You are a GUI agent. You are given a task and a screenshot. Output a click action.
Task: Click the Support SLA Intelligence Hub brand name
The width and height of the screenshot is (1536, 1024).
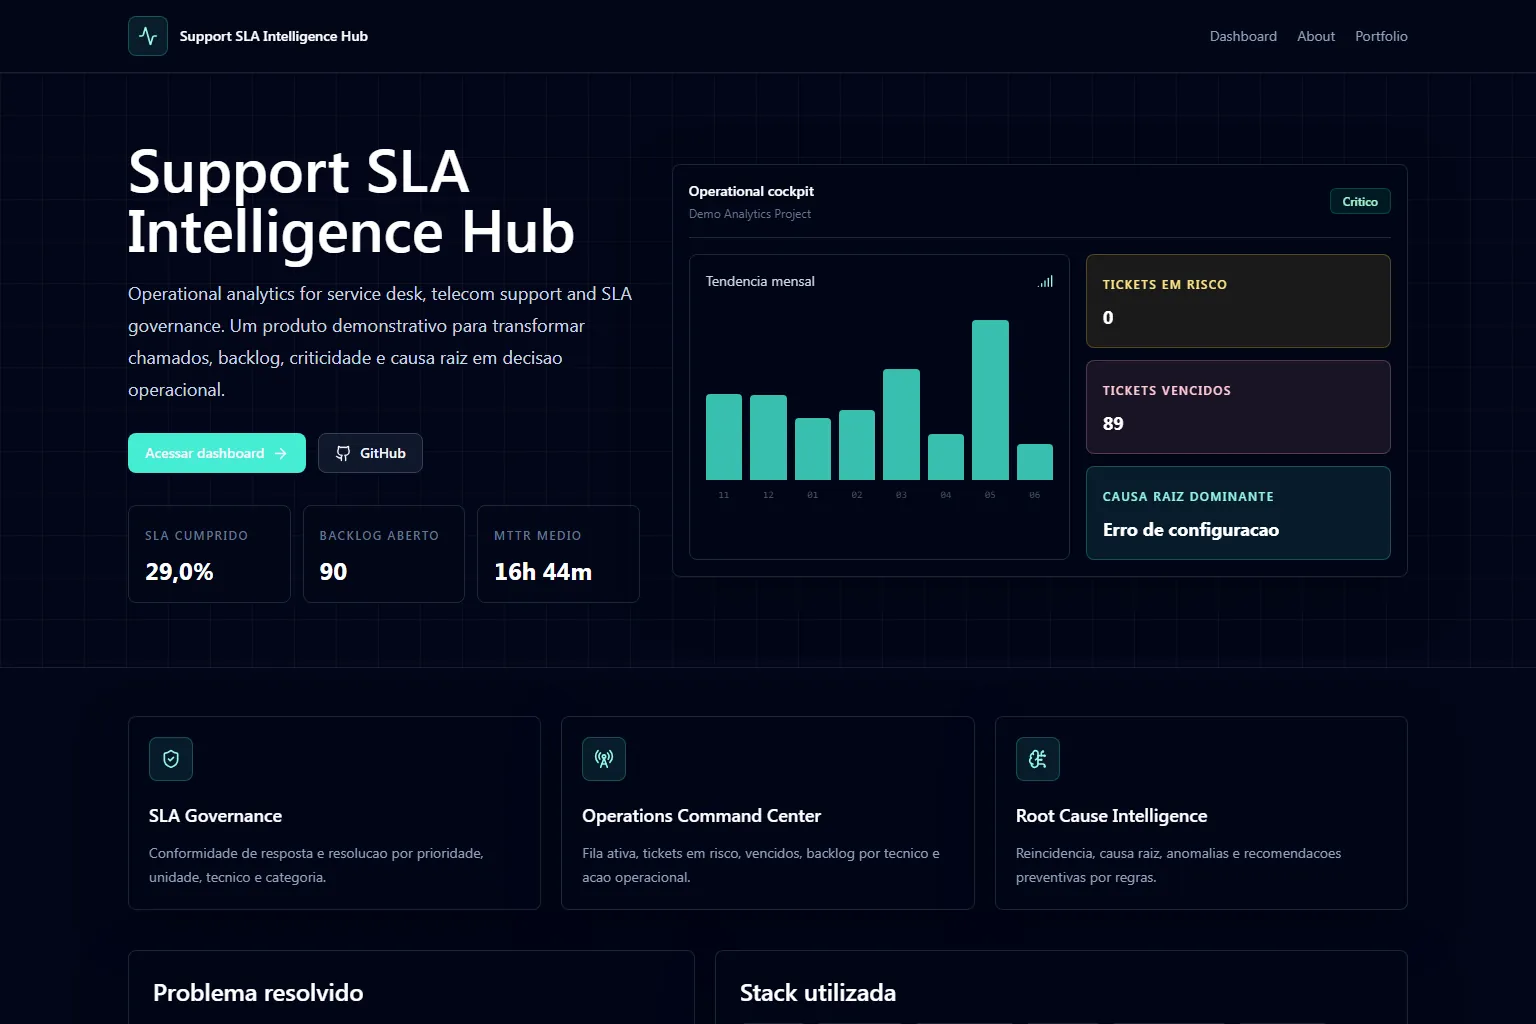pos(274,36)
